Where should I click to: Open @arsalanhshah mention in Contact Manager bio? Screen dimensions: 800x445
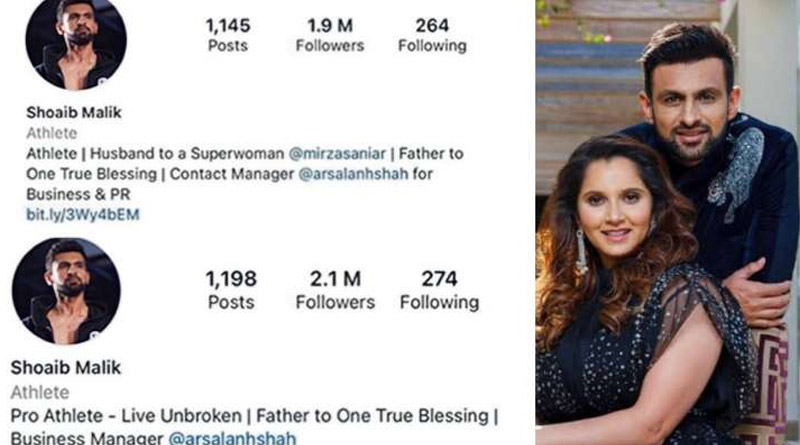tap(353, 174)
